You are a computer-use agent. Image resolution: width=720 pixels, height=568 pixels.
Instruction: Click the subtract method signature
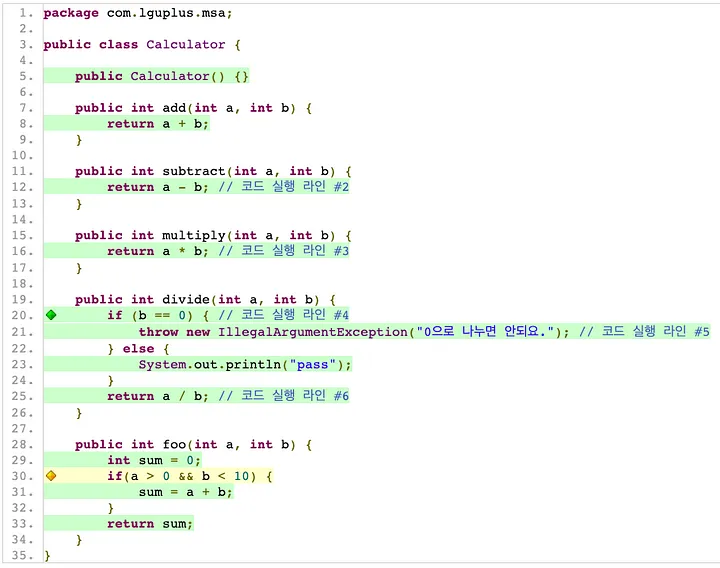[x=214, y=172]
